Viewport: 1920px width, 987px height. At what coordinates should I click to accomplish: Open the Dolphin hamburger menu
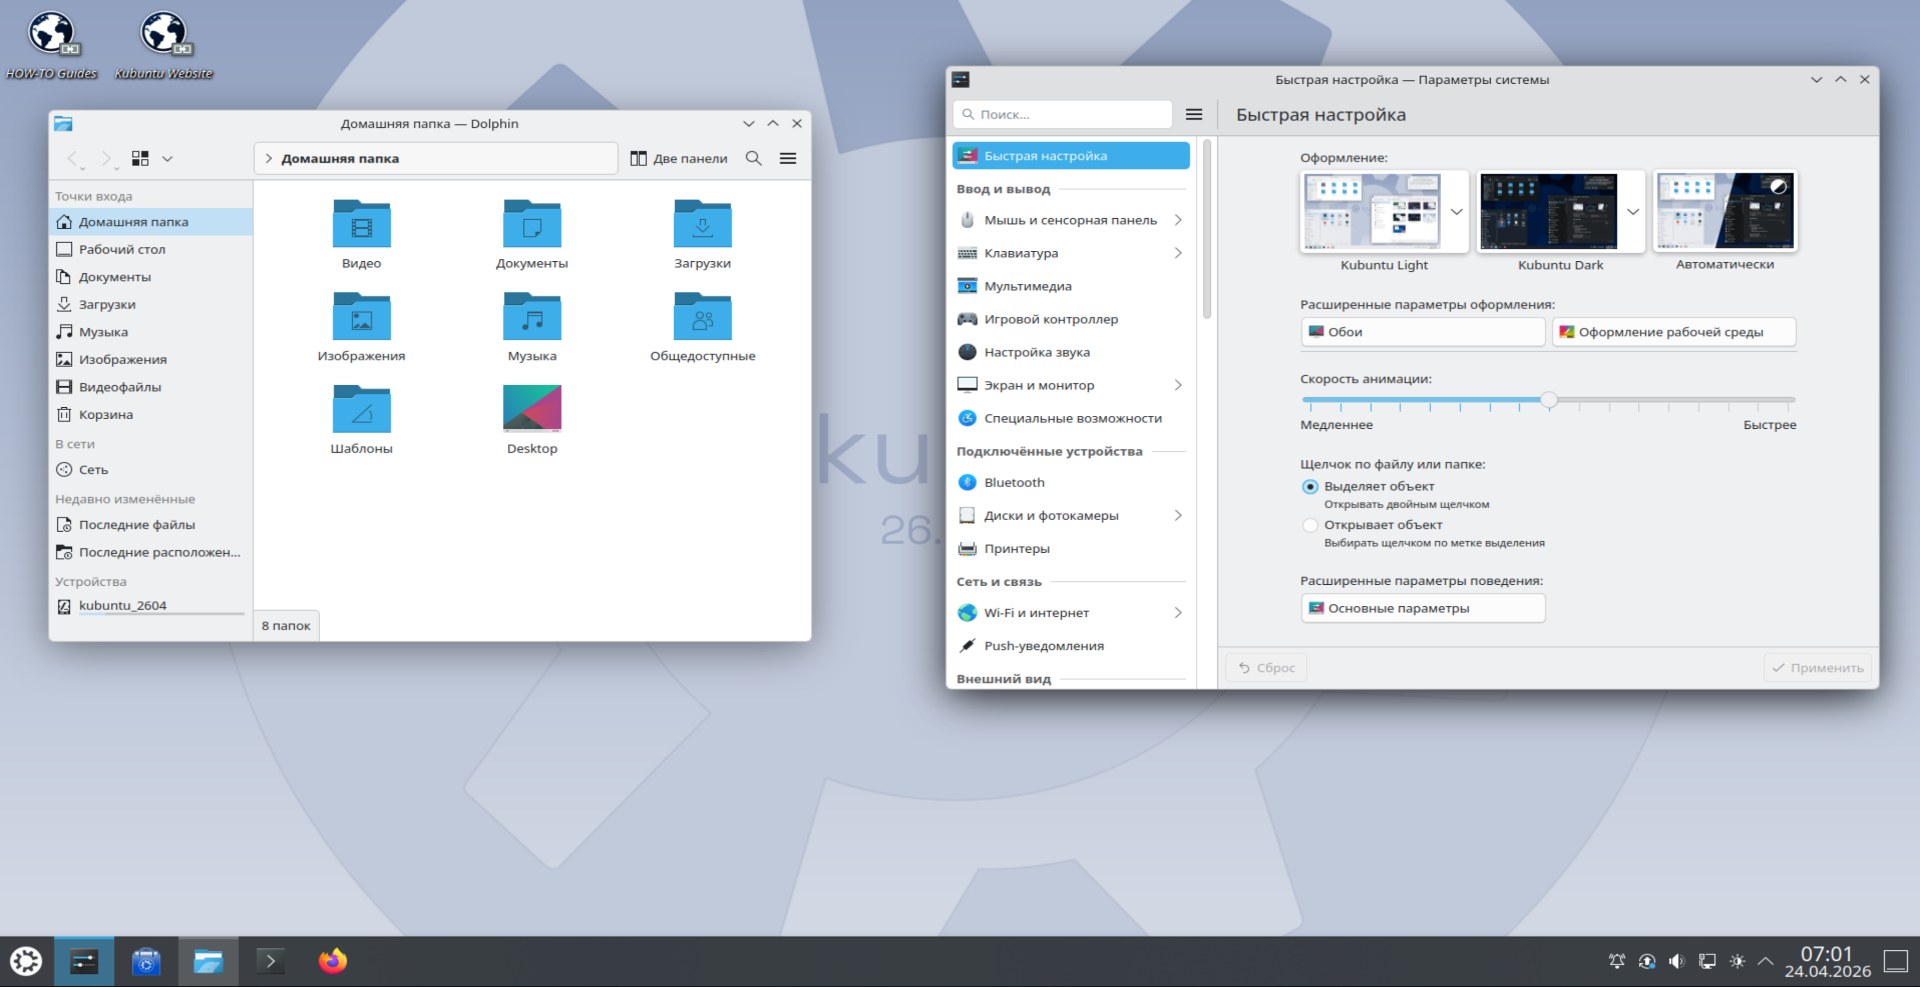tap(788, 158)
